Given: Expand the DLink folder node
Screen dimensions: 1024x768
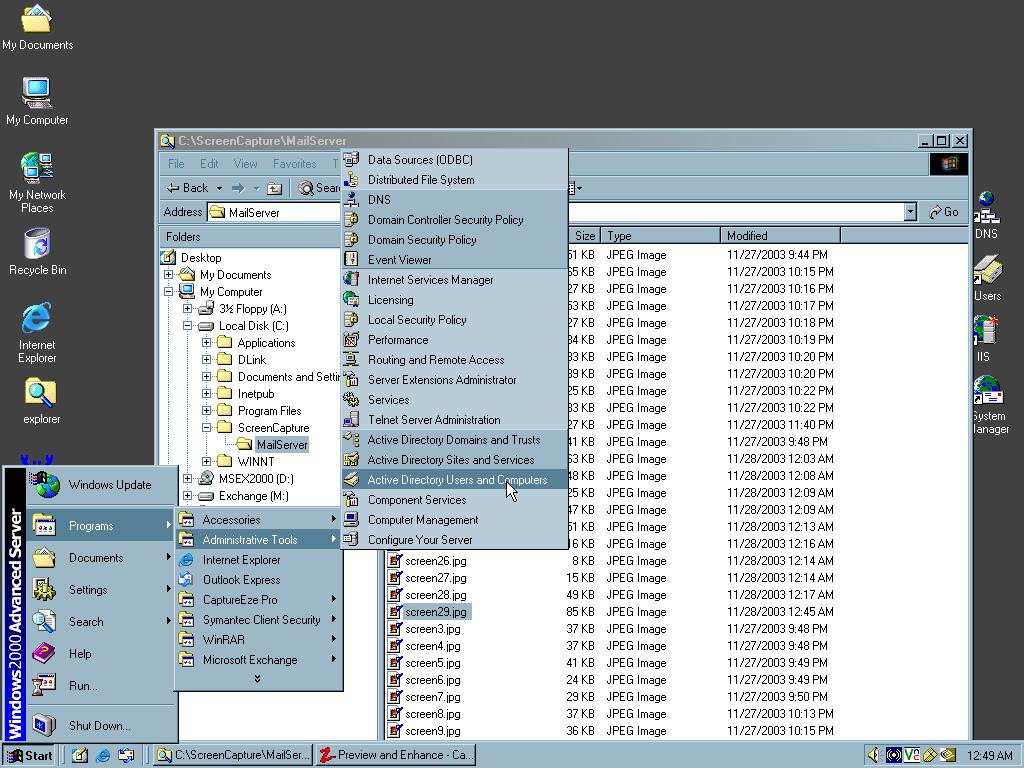Looking at the screenshot, I should (x=206, y=360).
